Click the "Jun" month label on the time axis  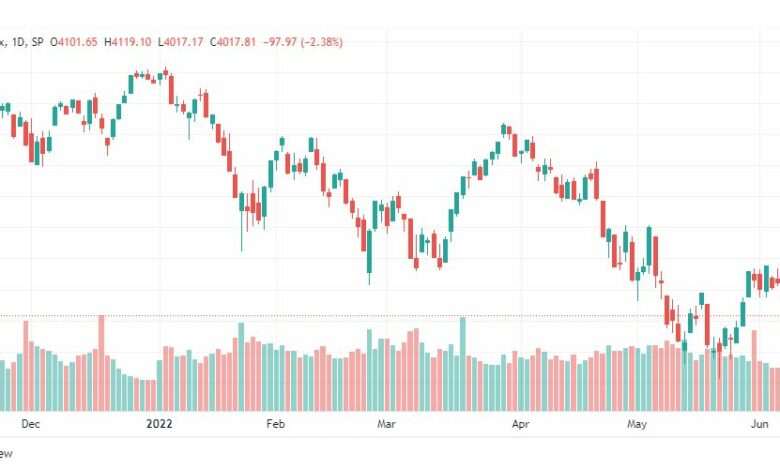(x=760, y=424)
